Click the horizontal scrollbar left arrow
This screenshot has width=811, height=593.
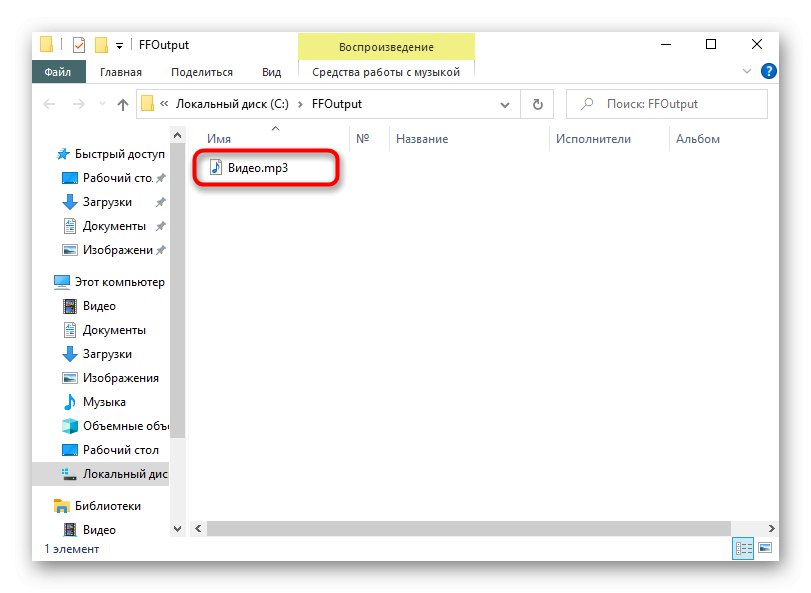[x=198, y=528]
